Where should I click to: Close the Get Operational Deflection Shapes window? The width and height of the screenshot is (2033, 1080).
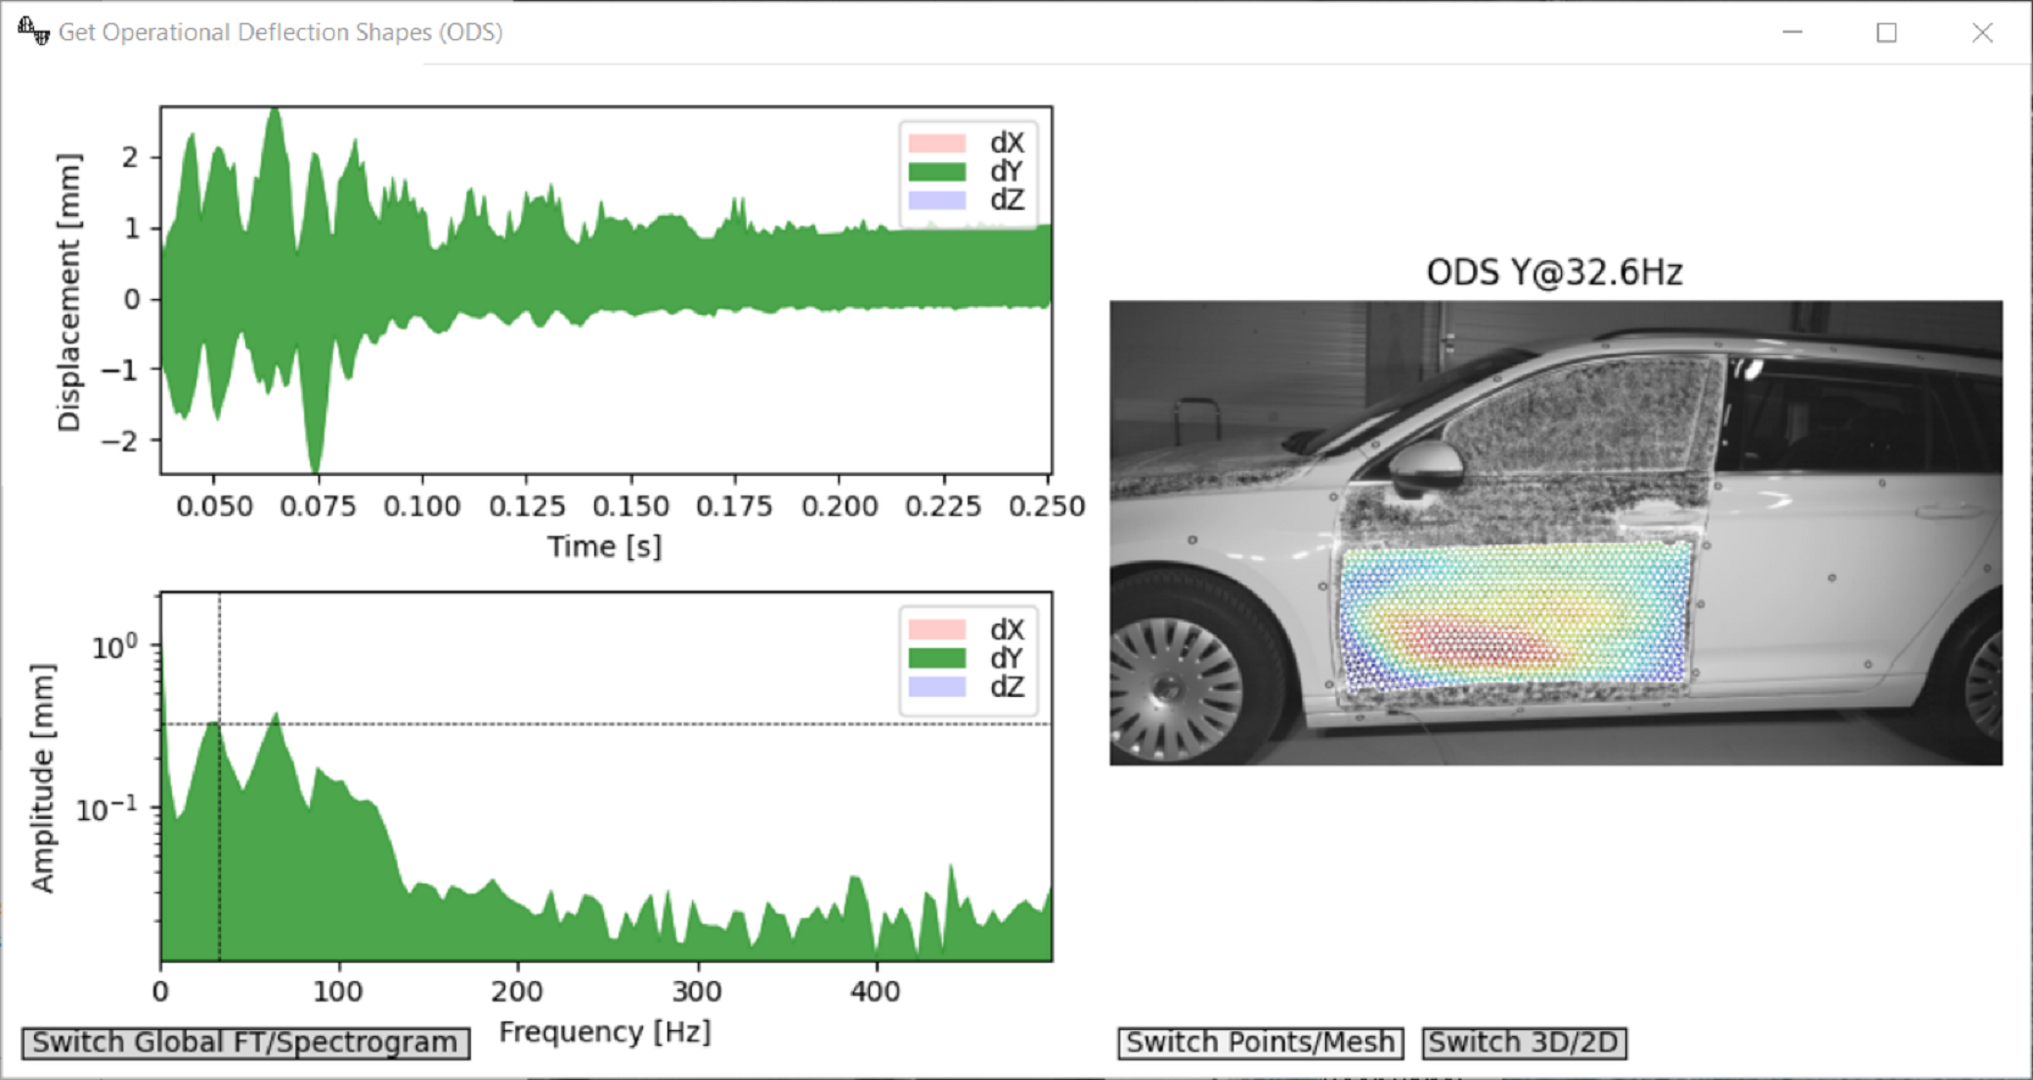(1982, 32)
